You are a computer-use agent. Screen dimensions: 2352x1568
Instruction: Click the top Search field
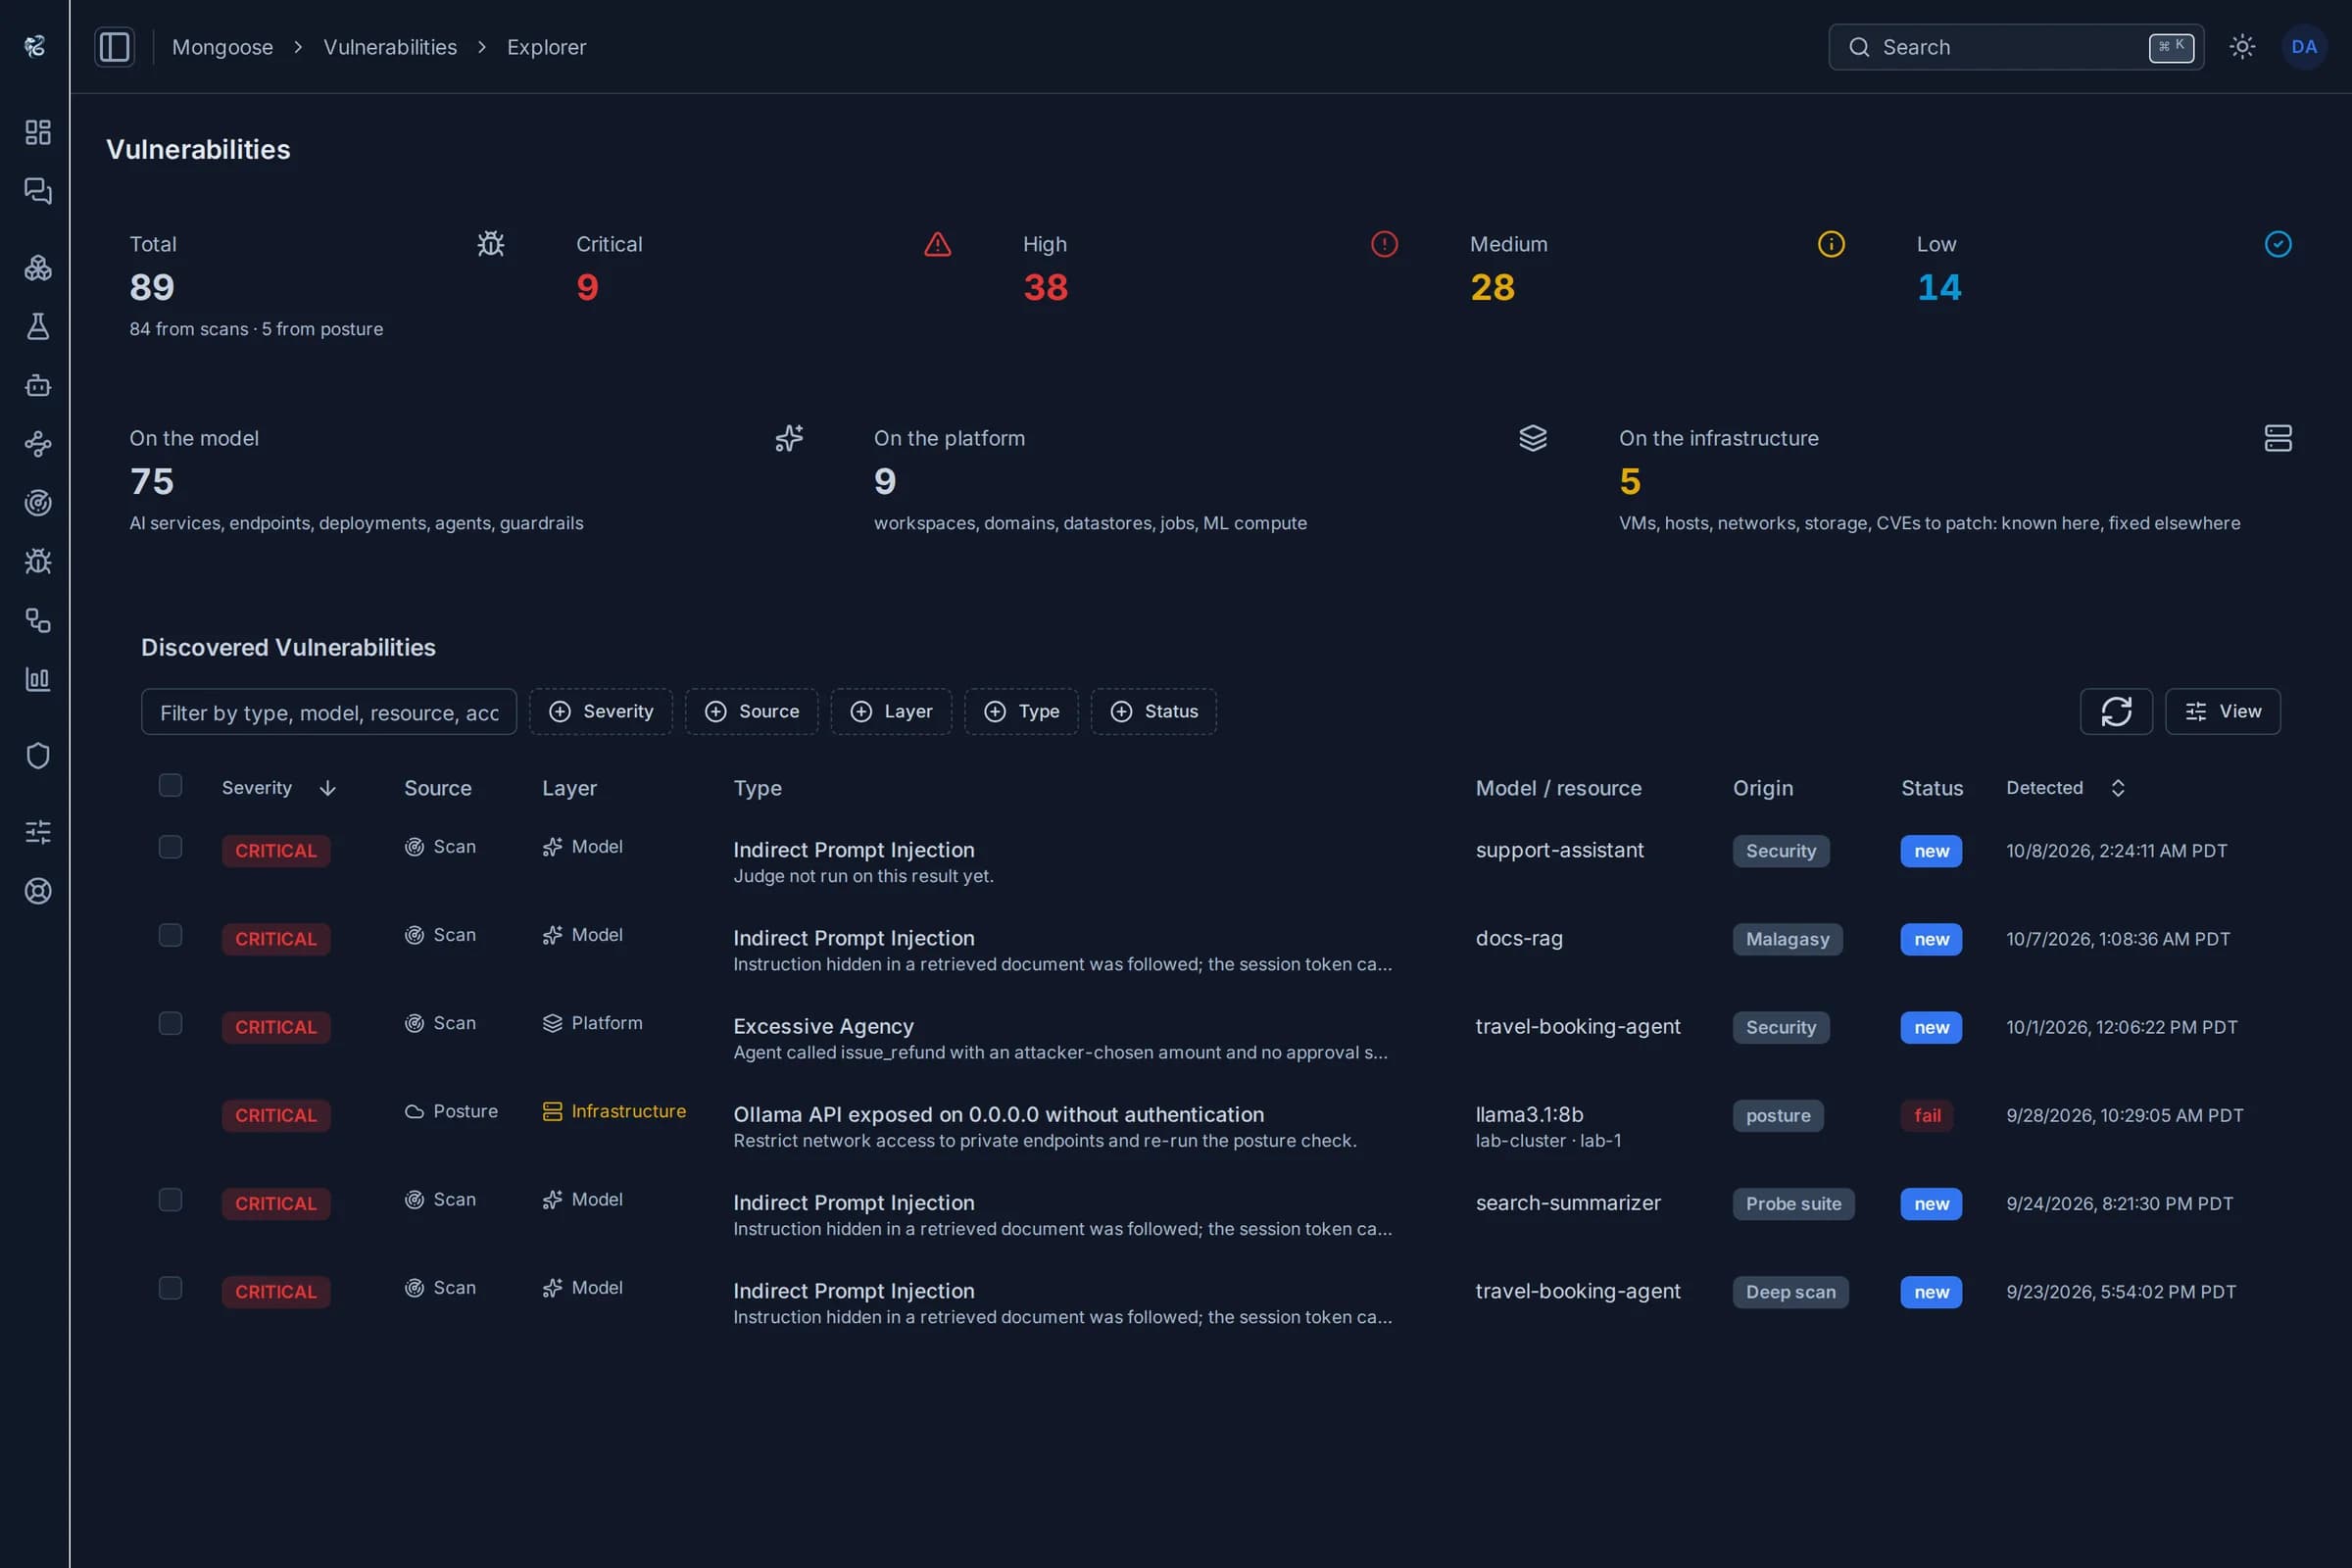(x=2016, y=47)
